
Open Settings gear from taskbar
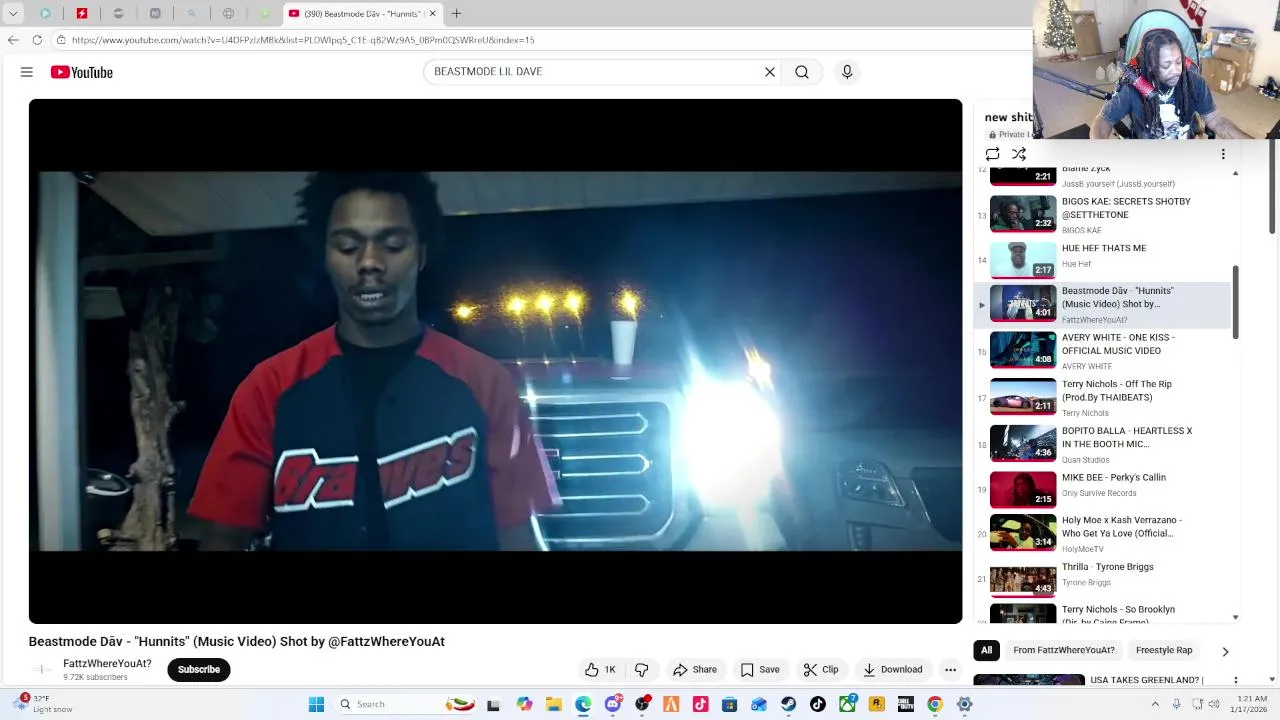coord(964,704)
